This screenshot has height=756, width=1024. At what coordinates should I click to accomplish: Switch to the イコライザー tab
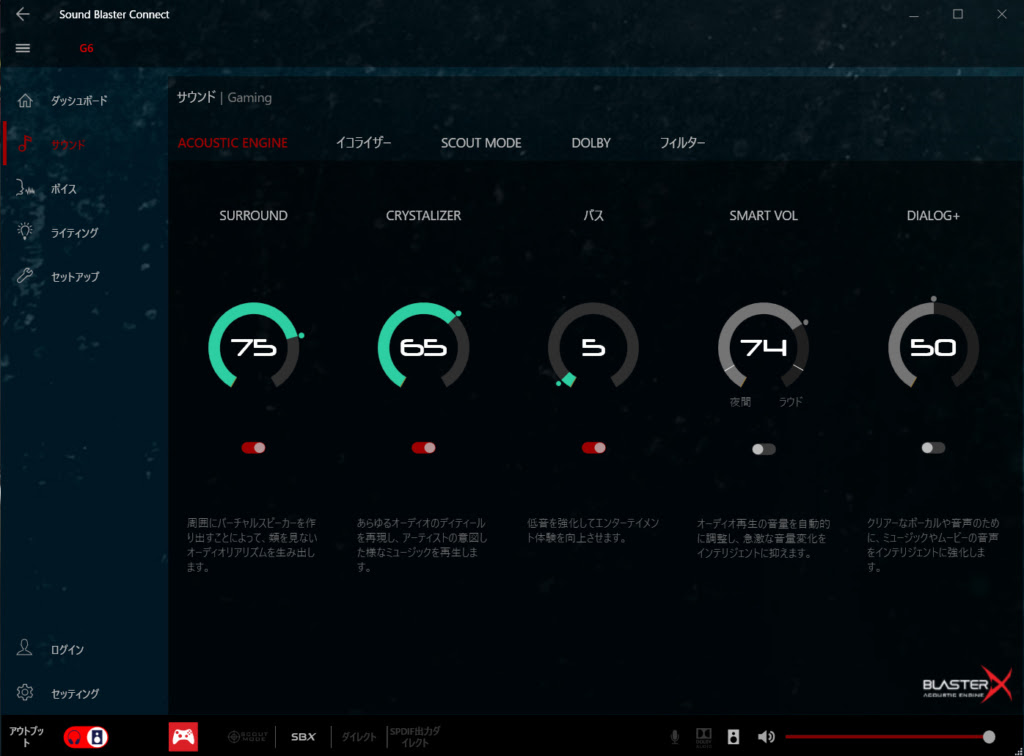[x=364, y=143]
